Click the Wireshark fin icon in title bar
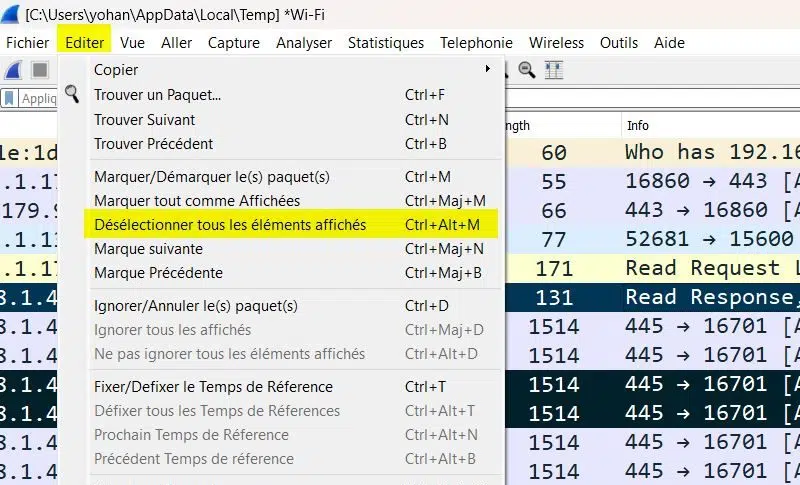The width and height of the screenshot is (800, 485). tap(10, 14)
